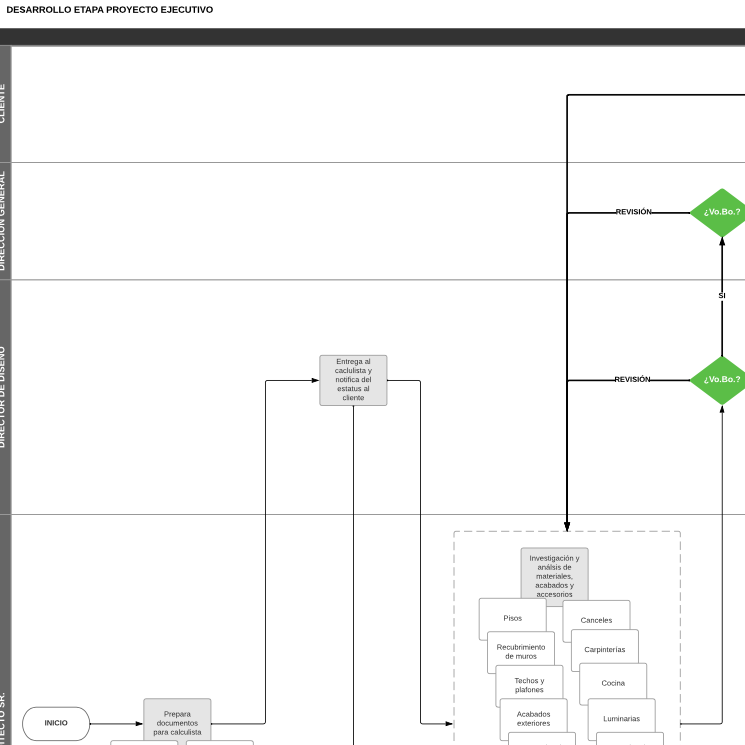
Task: Select the 'Prepara documentos para calculista' box
Action: 177,721
